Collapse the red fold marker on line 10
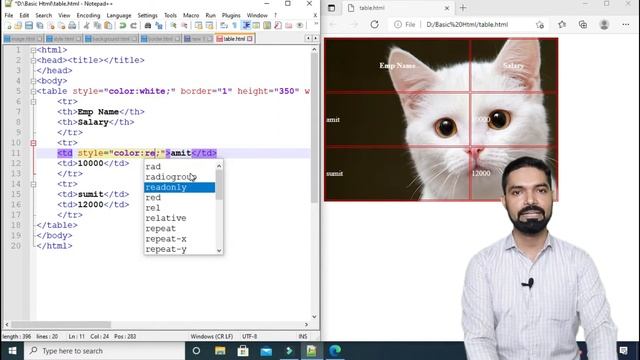This screenshot has height=360, width=640. coord(33,143)
